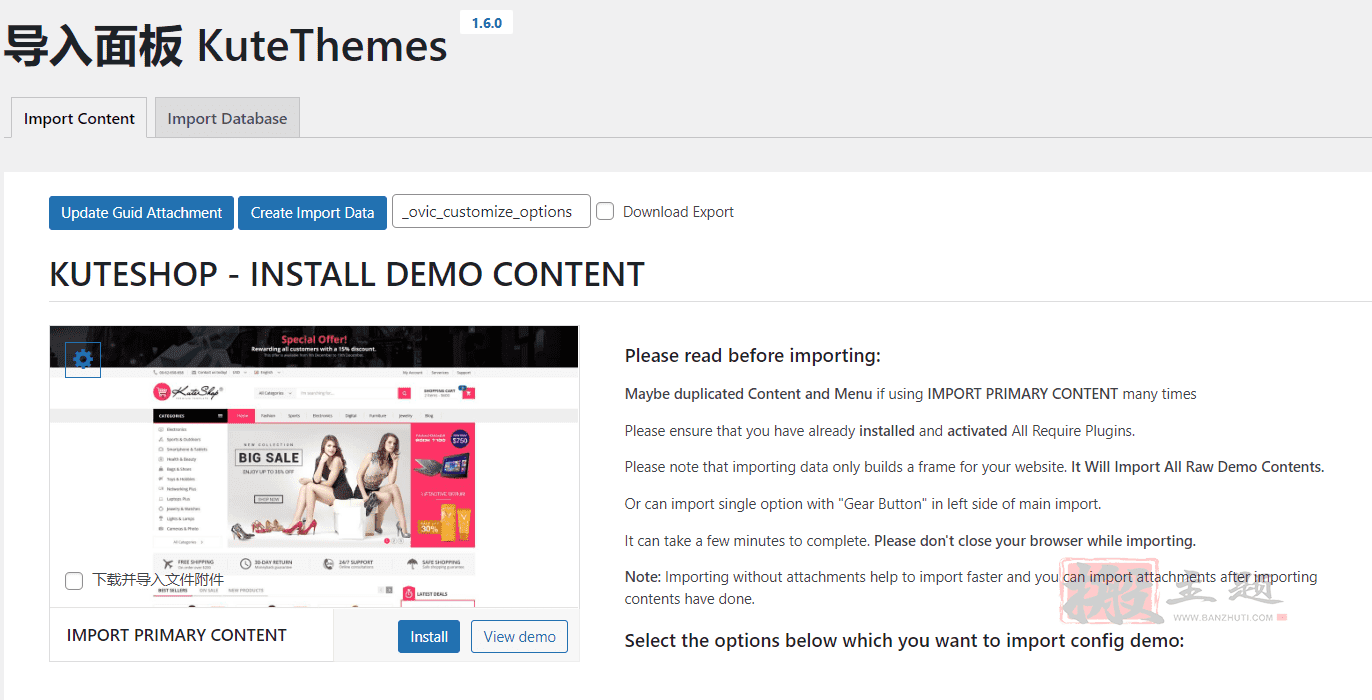Image resolution: width=1372 pixels, height=700 pixels.
Task: Click the 'Select the options below' heading
Action: pyautogui.click(x=904, y=640)
